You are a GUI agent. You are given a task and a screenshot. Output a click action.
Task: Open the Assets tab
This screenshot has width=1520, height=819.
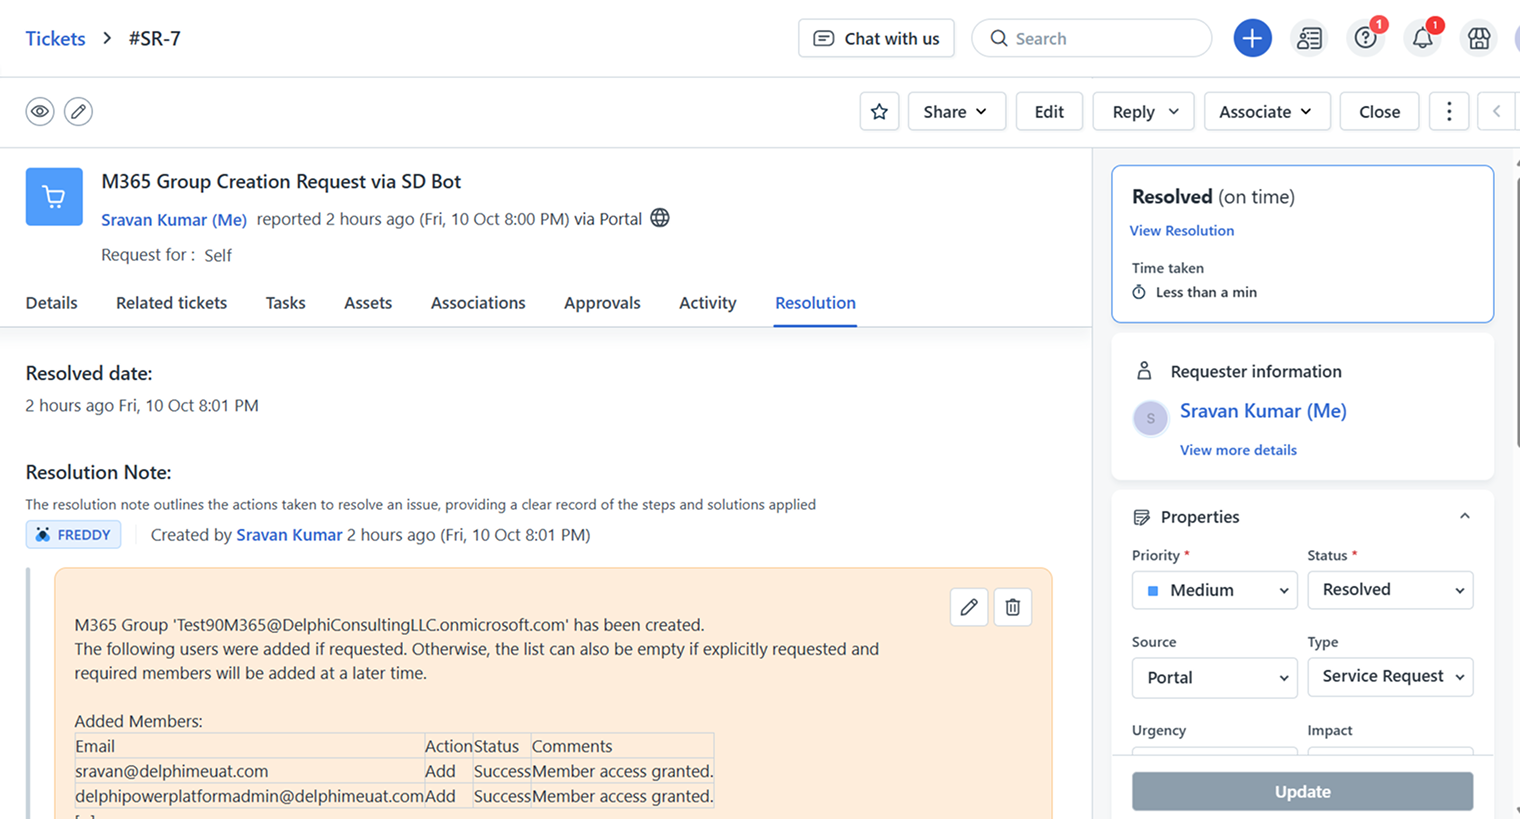(368, 303)
